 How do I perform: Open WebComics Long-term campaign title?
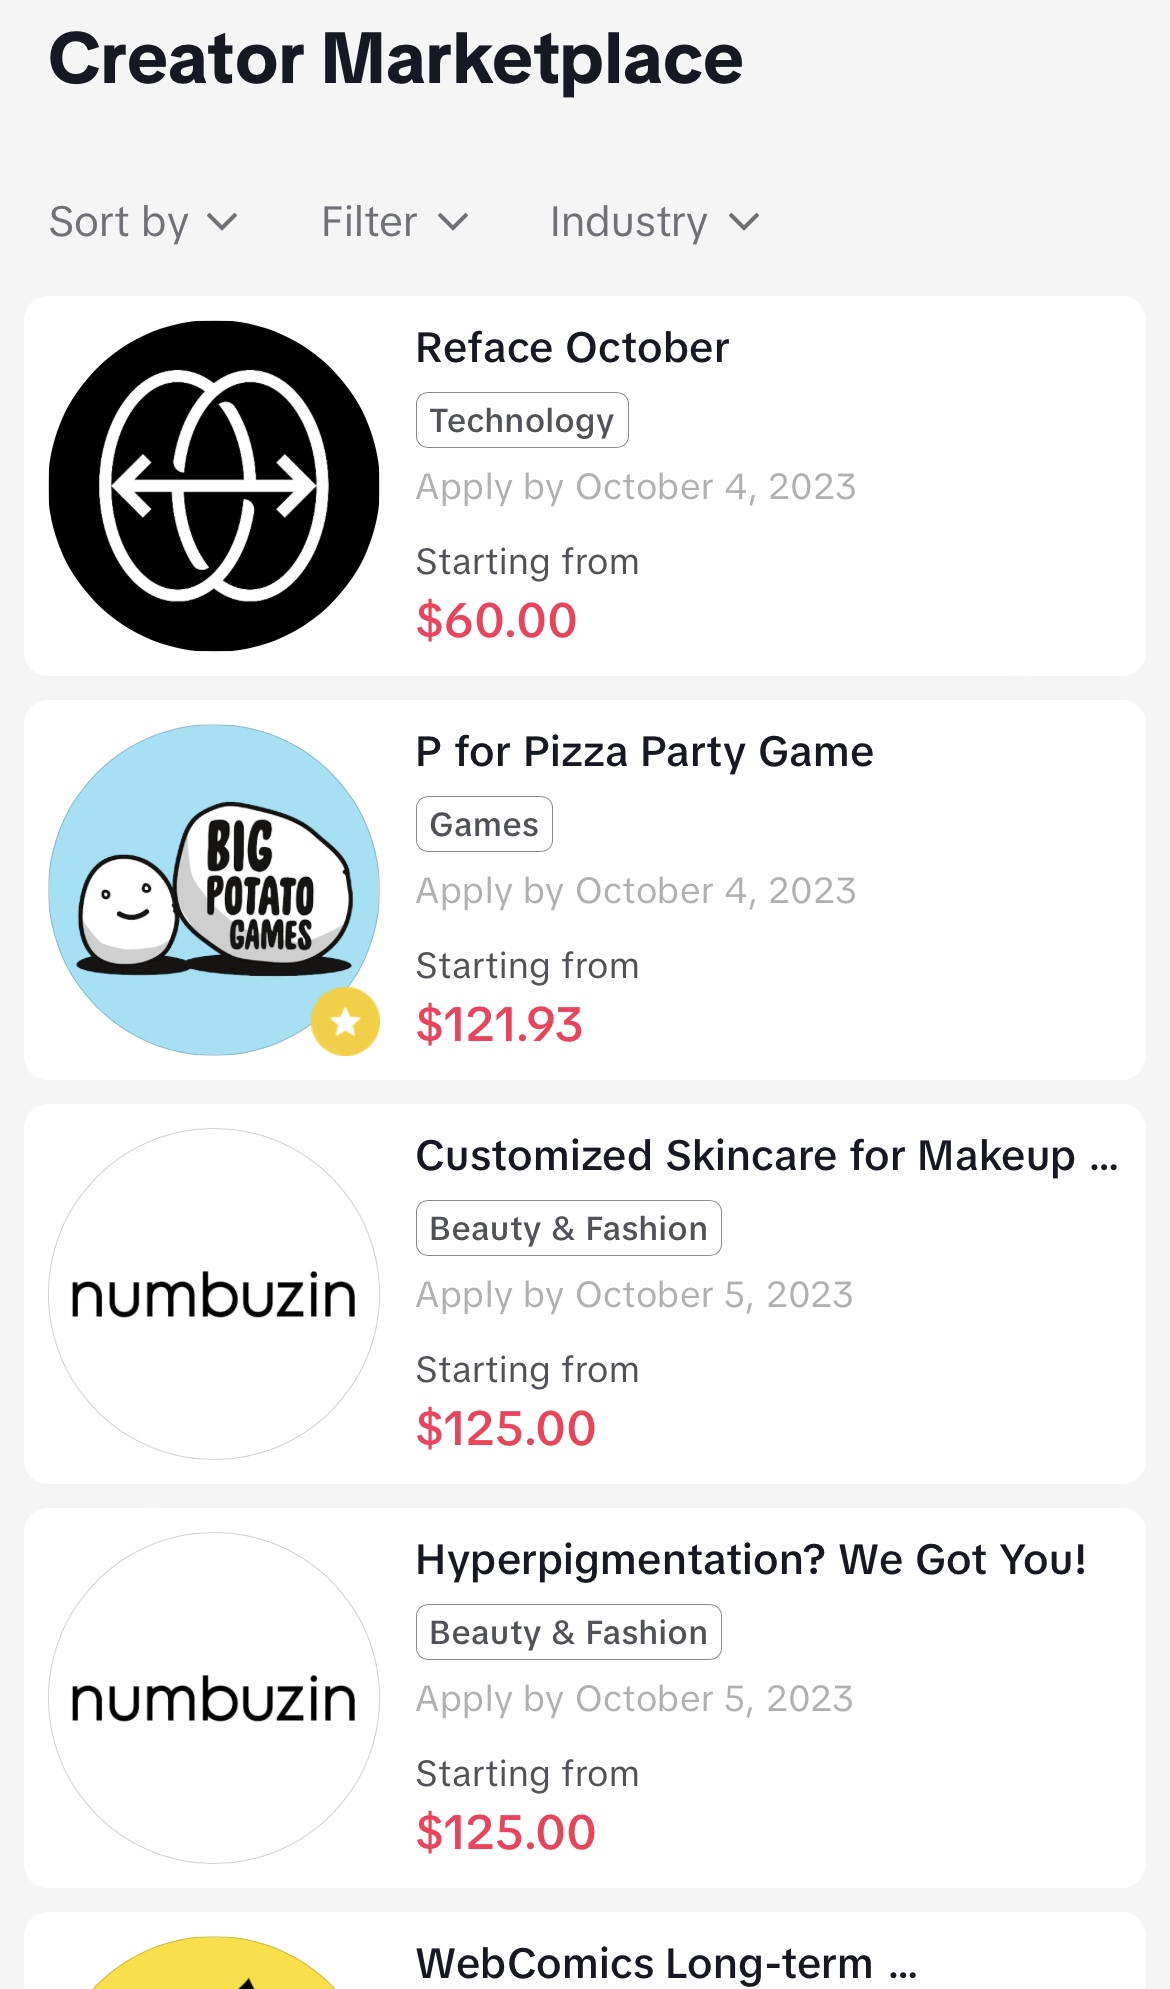coord(666,1963)
